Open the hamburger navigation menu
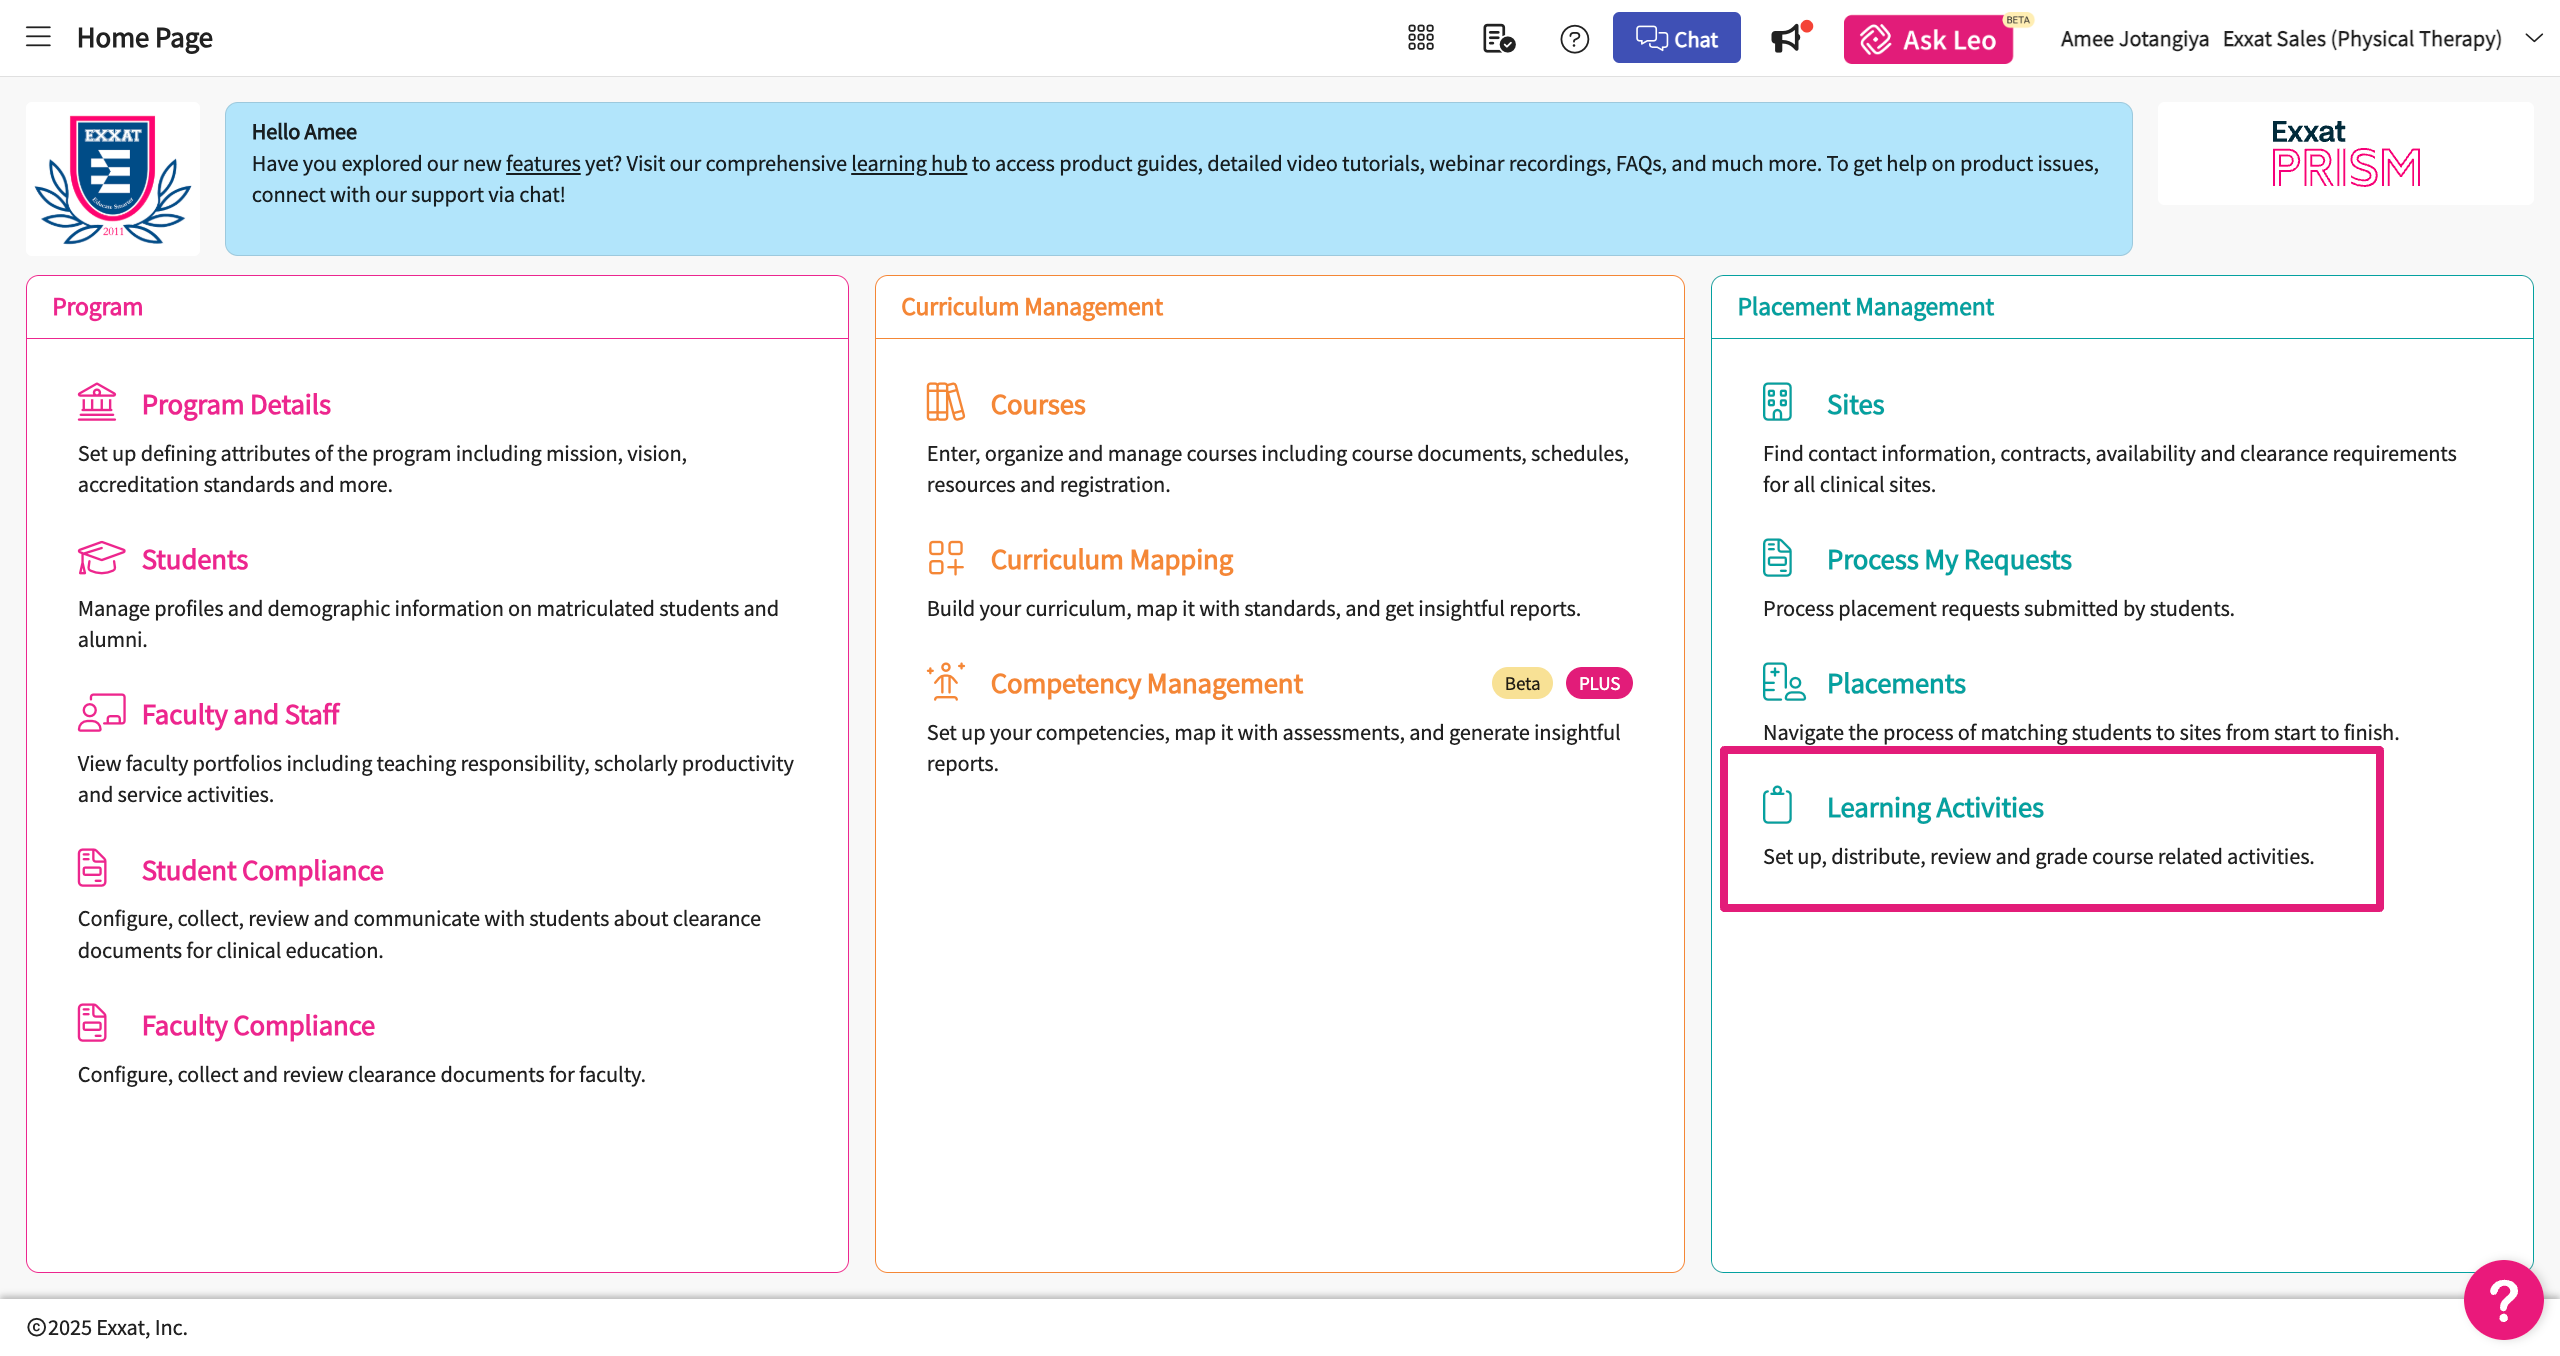Viewport: 2560px width, 1356px height. coord(38,38)
